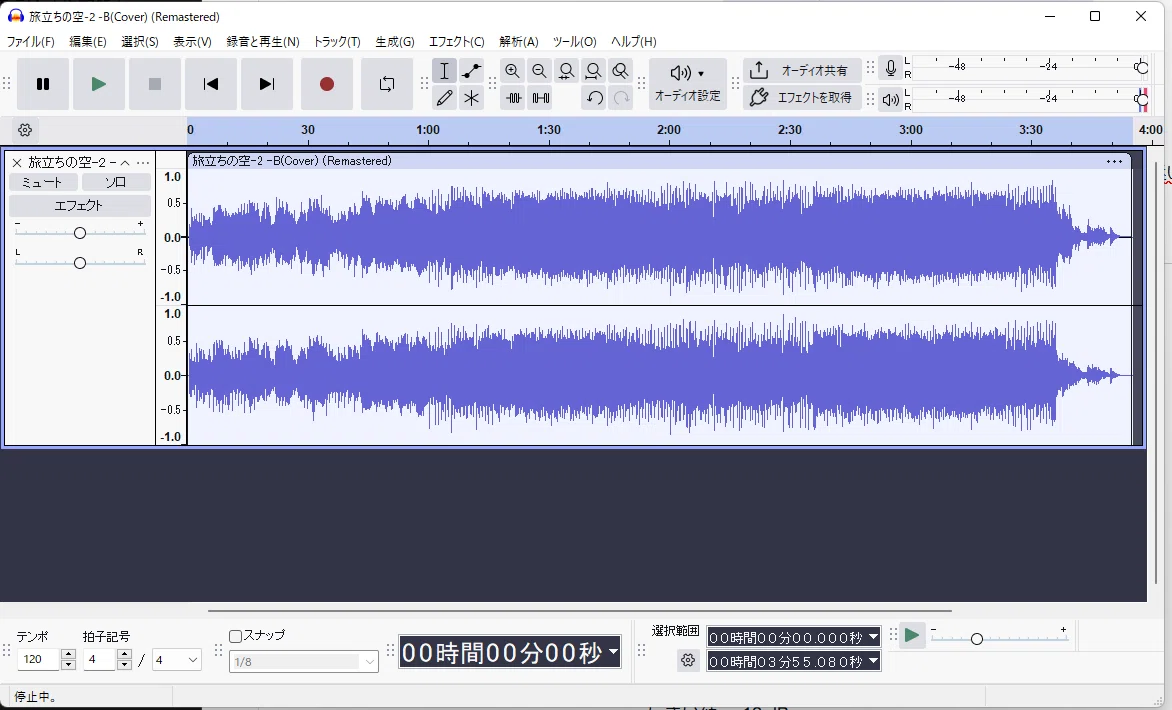Increase tempo with the stepper arrow

click(69, 655)
